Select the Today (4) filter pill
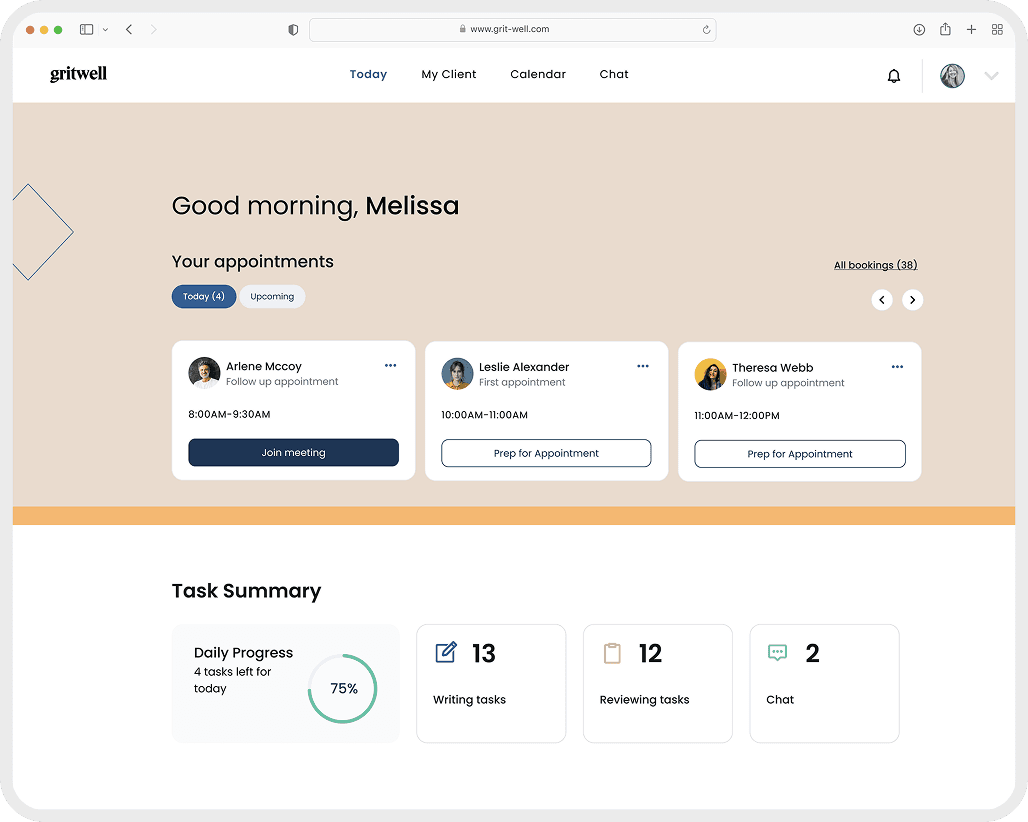The height and width of the screenshot is (822, 1028). pyautogui.click(x=204, y=296)
